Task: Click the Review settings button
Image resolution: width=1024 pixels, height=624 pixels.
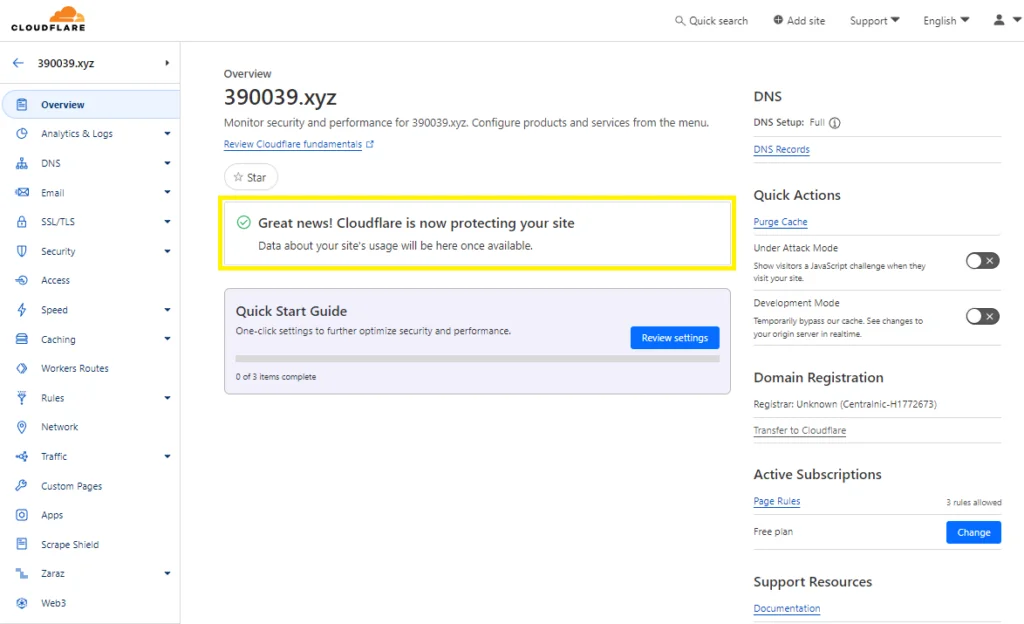Action: (675, 337)
